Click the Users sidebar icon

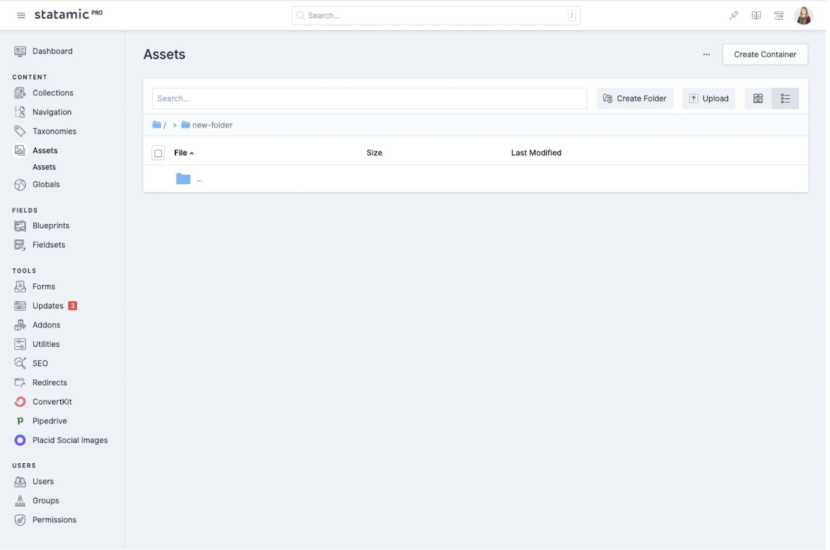[x=20, y=481]
